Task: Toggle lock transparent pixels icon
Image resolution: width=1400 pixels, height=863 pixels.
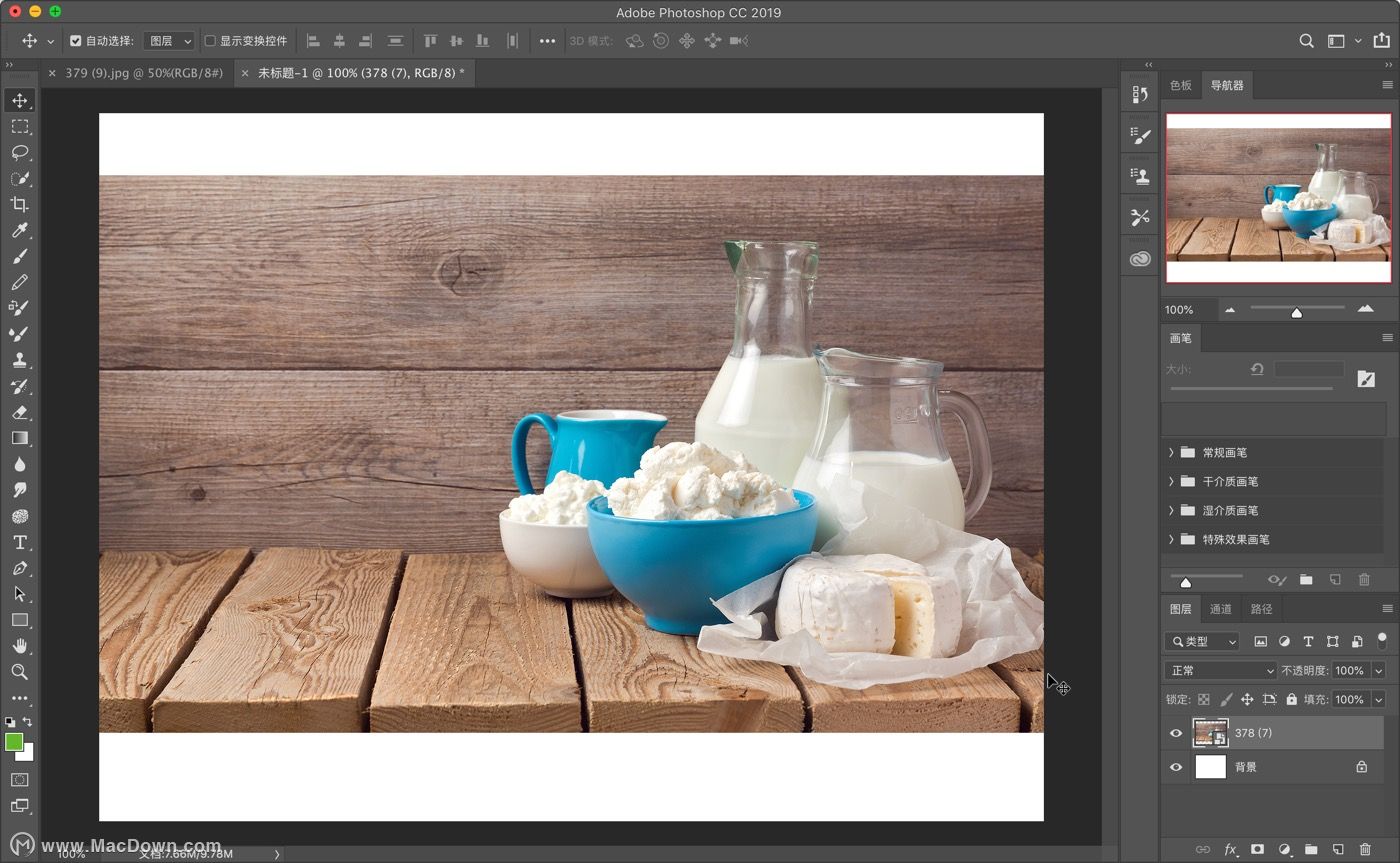Action: click(1204, 700)
